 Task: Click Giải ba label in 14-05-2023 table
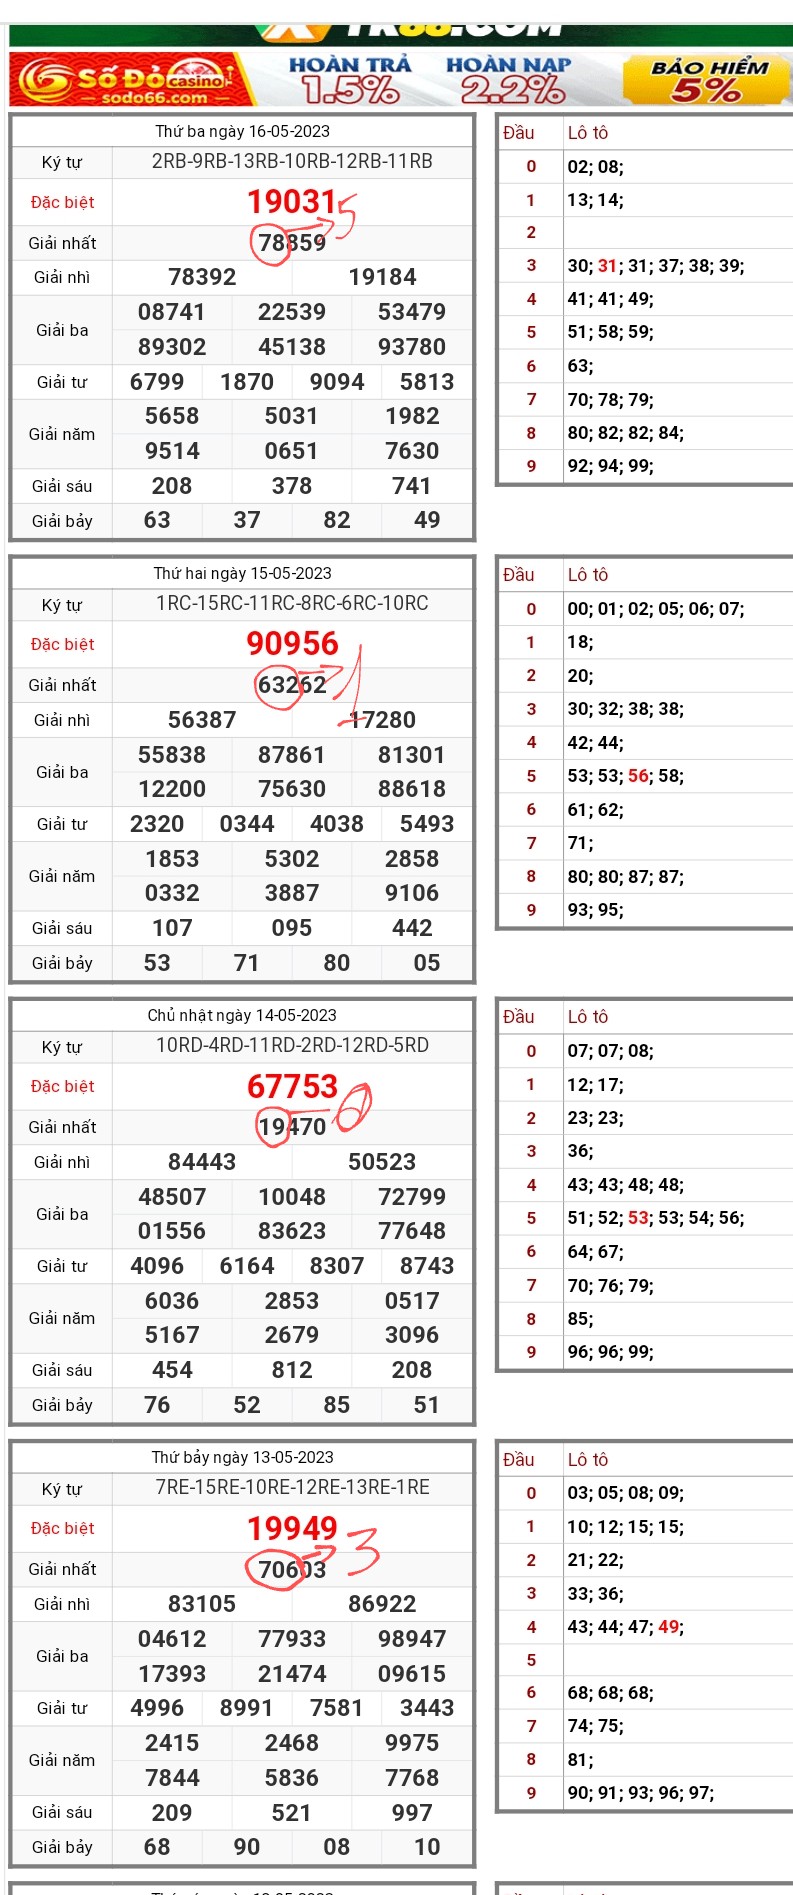[x=62, y=1214]
